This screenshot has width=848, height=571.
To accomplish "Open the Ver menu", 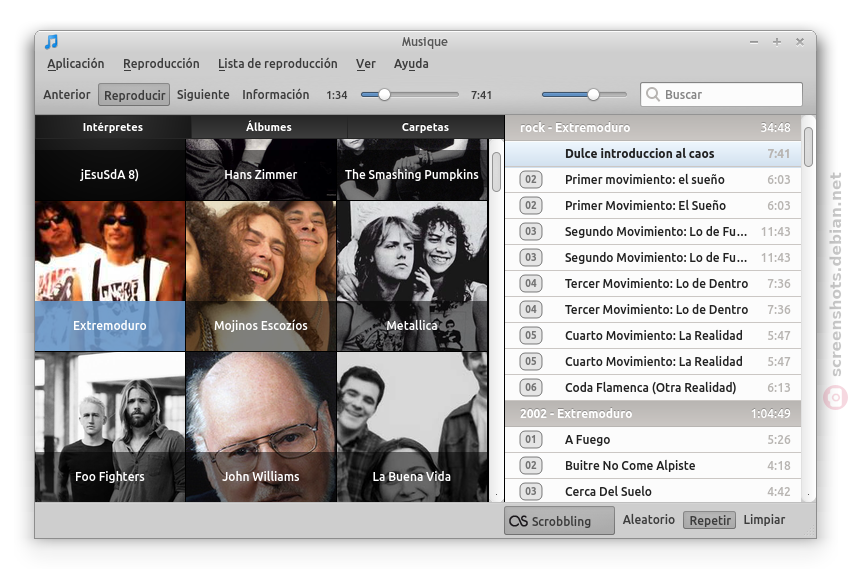I will 366,64.
